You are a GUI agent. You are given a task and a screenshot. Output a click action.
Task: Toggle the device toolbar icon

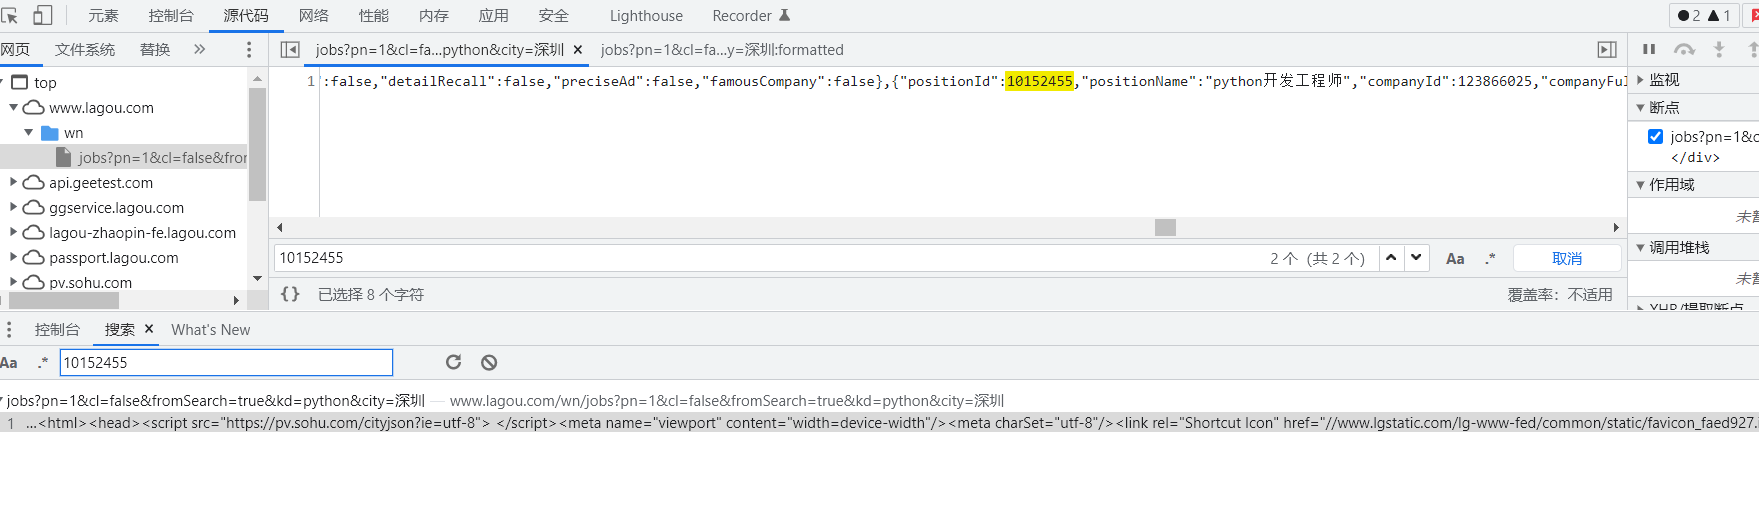42,15
